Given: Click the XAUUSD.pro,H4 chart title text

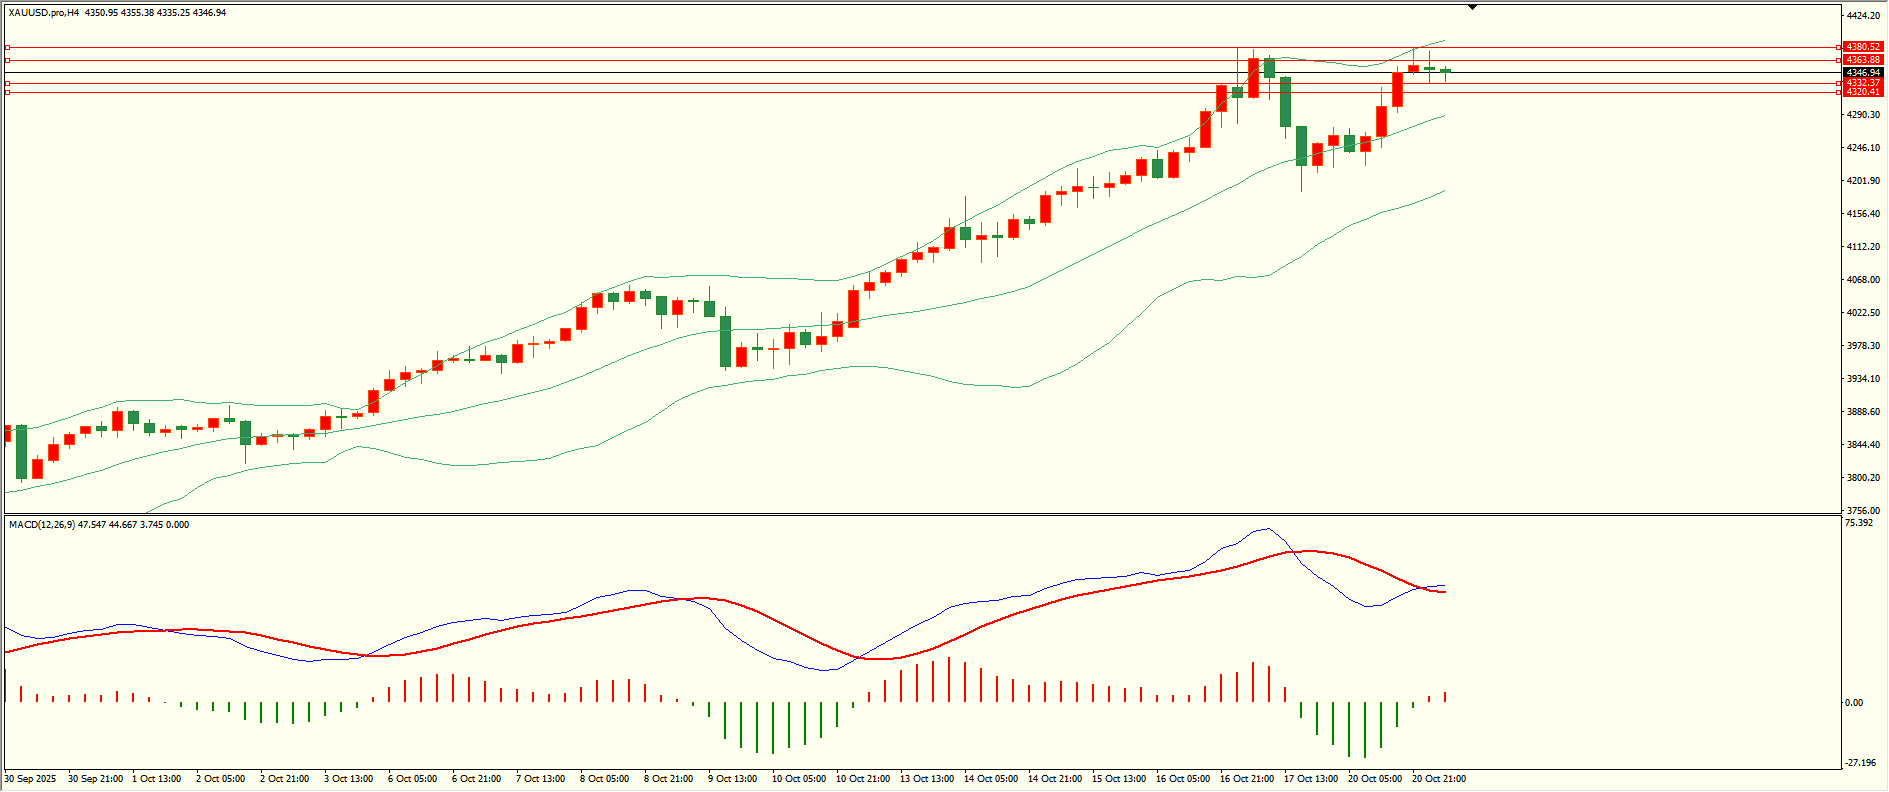Looking at the screenshot, I should click(44, 13).
